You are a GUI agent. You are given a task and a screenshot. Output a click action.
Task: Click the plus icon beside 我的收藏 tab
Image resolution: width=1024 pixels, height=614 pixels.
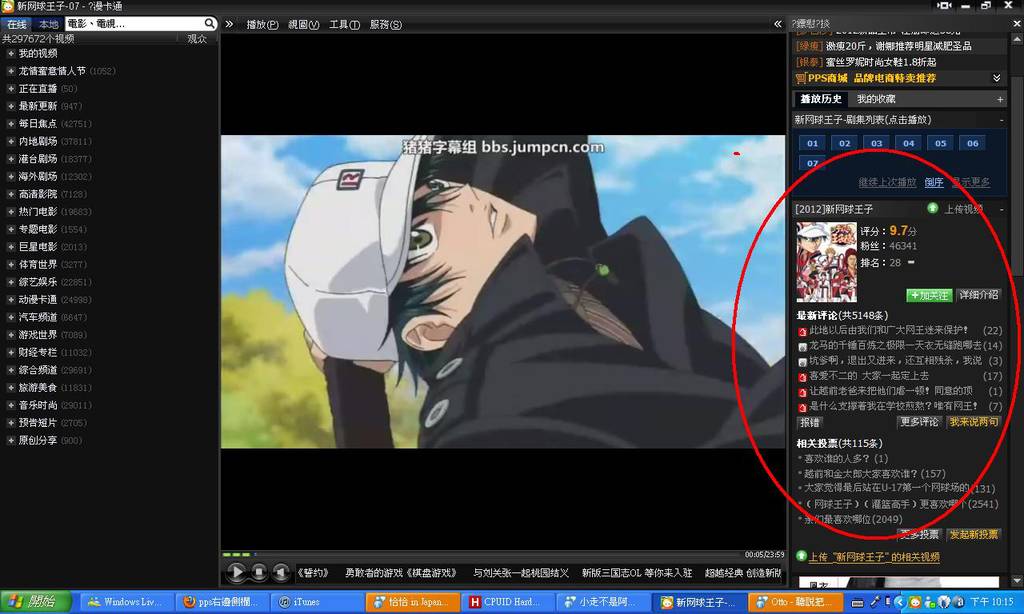(x=1000, y=99)
